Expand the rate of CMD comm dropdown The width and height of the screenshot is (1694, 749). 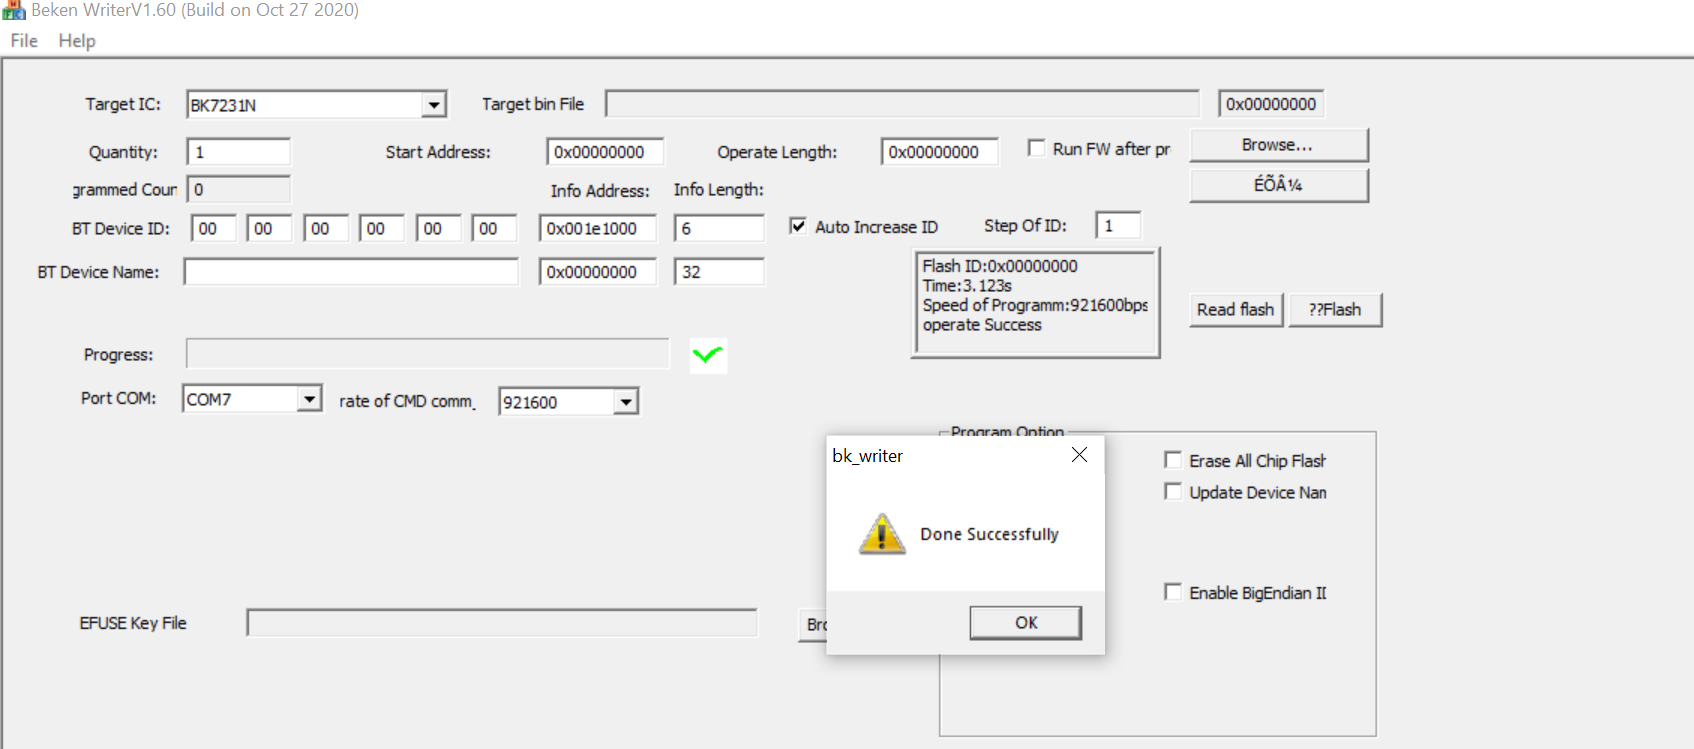[x=626, y=402]
